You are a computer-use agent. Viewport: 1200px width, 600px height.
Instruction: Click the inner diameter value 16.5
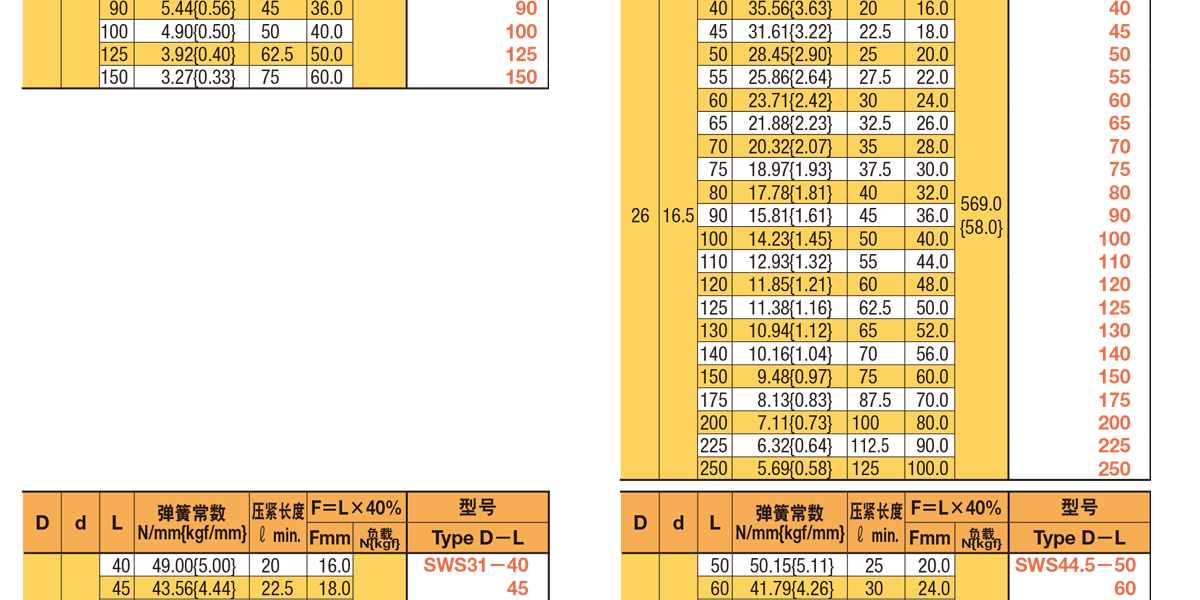678,215
